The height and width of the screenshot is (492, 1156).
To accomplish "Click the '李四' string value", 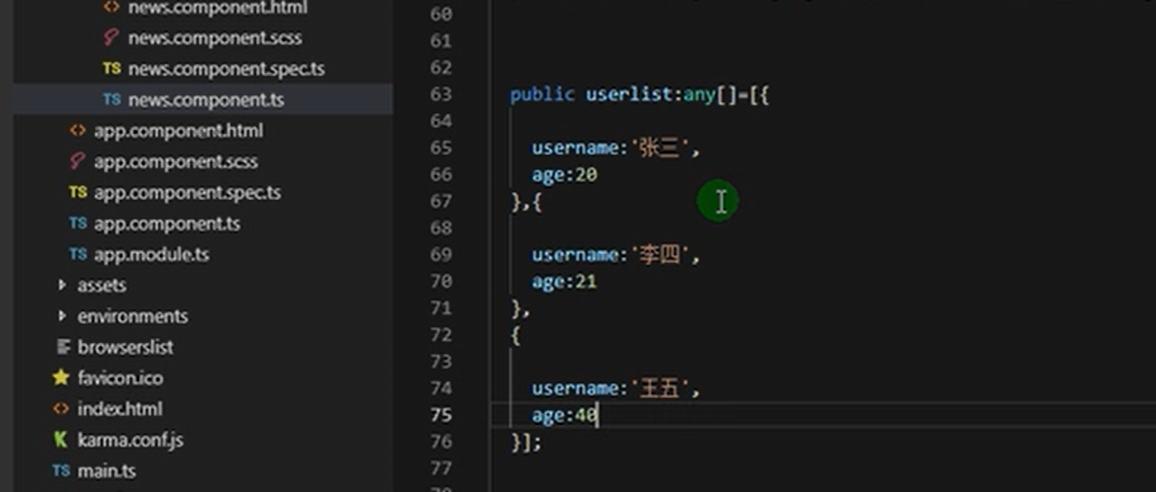I will click(x=660, y=255).
